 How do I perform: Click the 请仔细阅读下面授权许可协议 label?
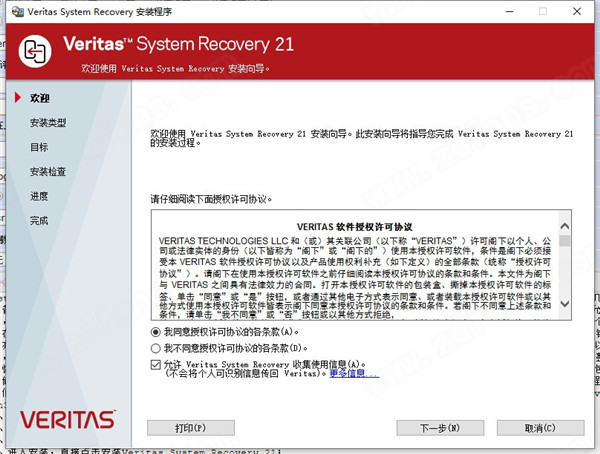point(211,199)
